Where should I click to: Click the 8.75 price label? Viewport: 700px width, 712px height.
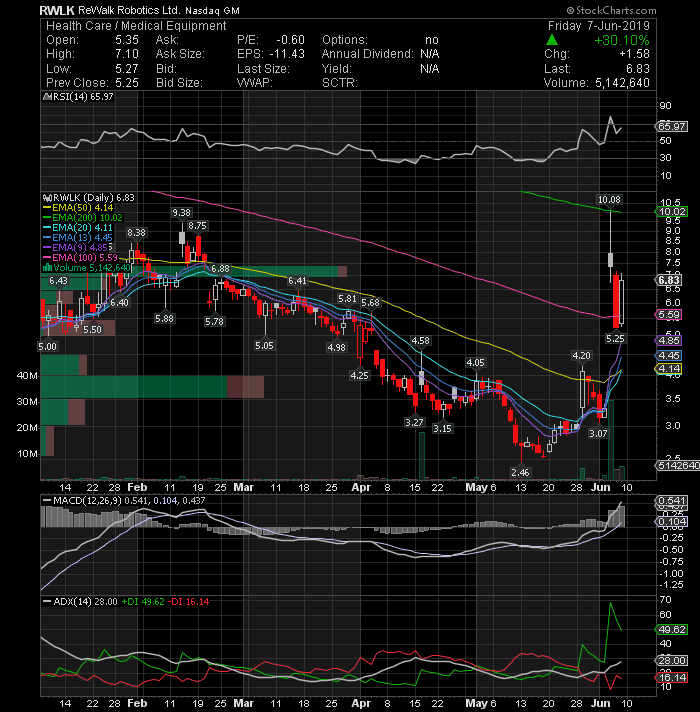coord(197,226)
